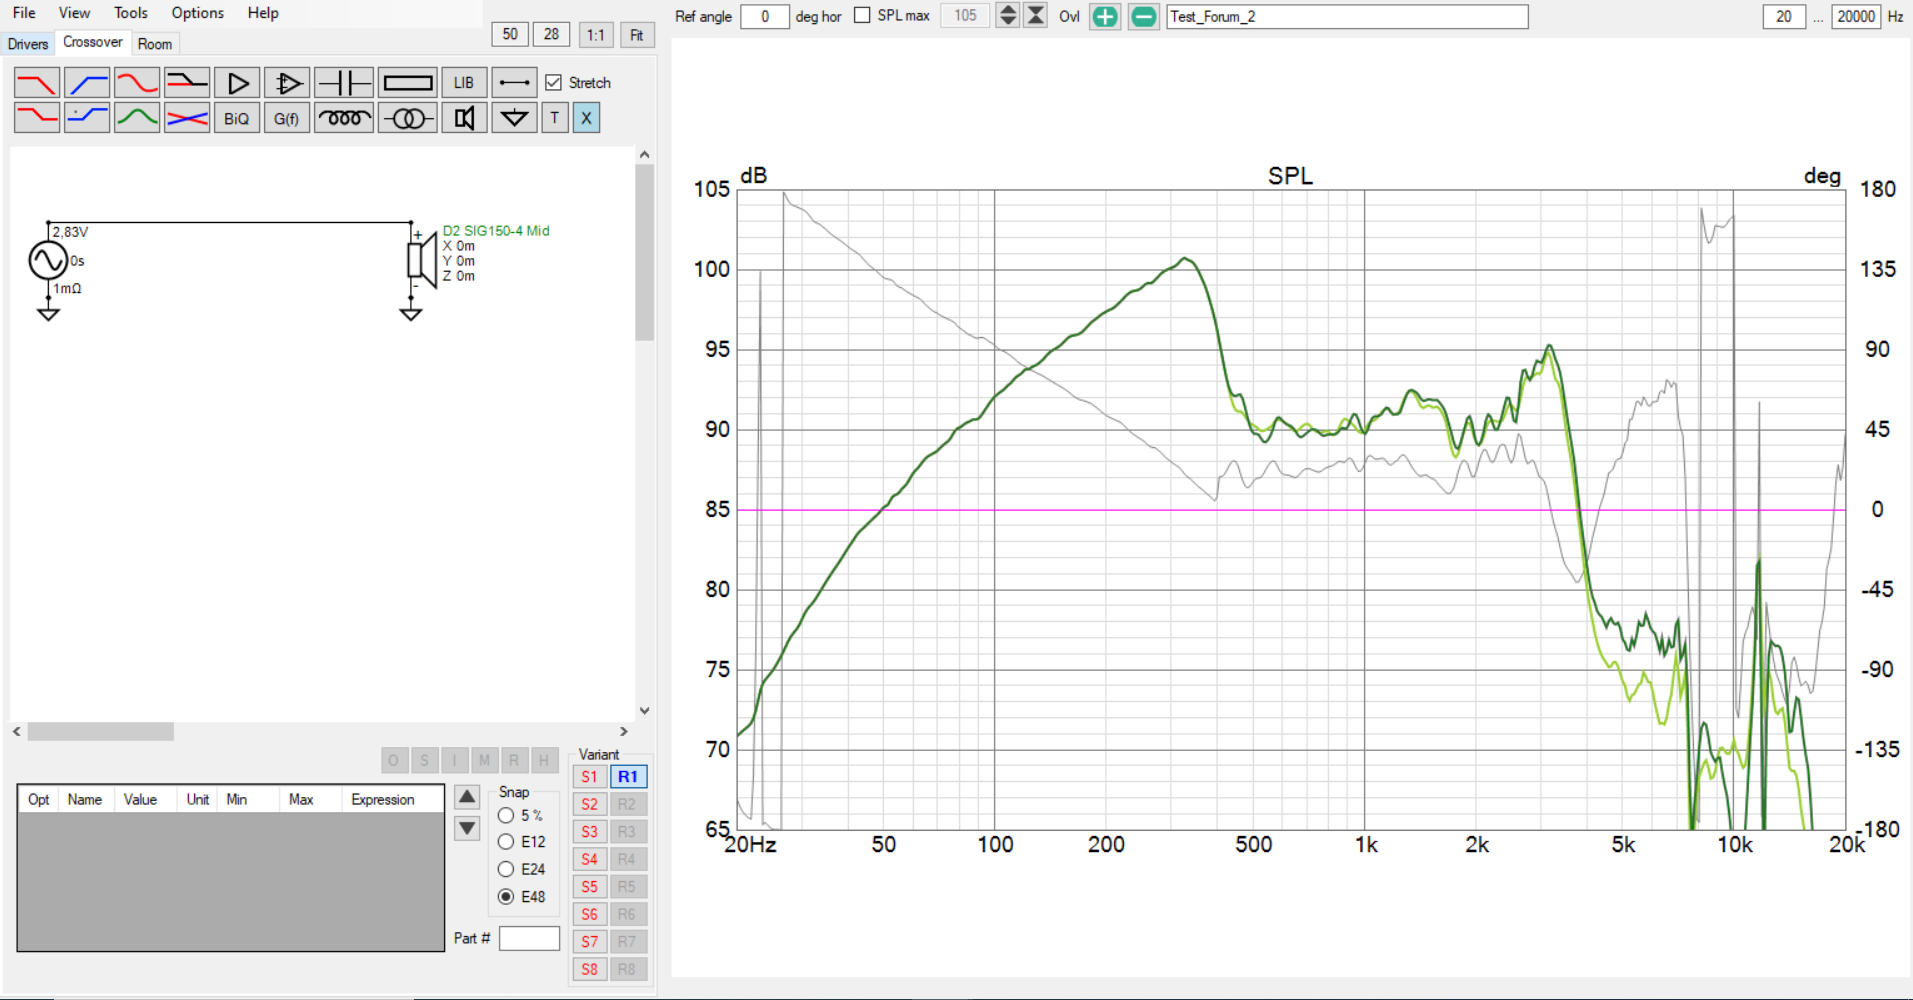Add a capacitor to the schematic
Viewport: 1913px width, 1000px height.
tap(344, 82)
